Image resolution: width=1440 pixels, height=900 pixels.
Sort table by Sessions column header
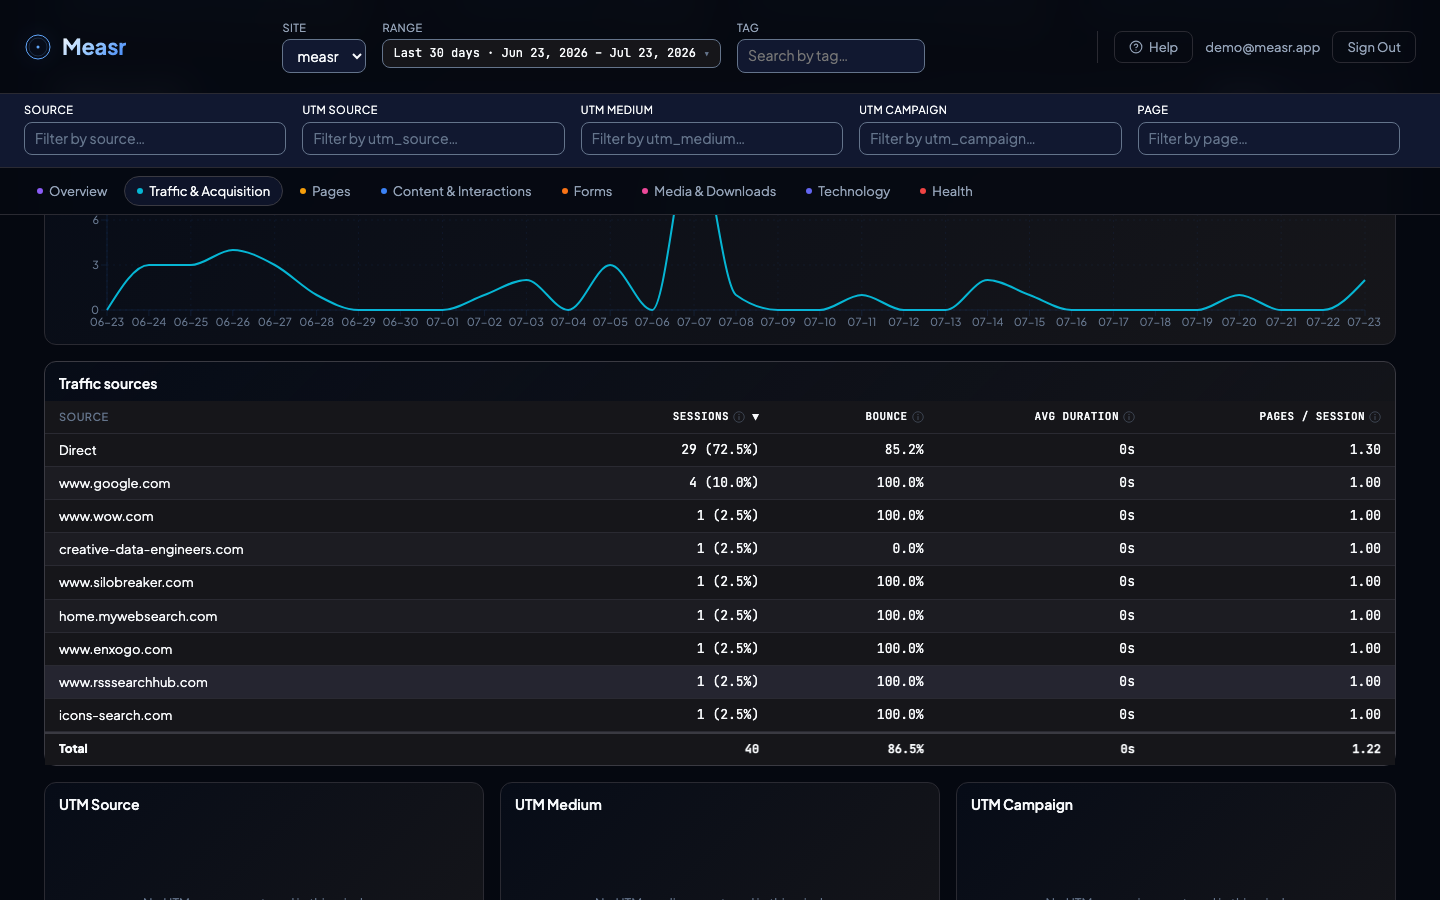click(700, 417)
